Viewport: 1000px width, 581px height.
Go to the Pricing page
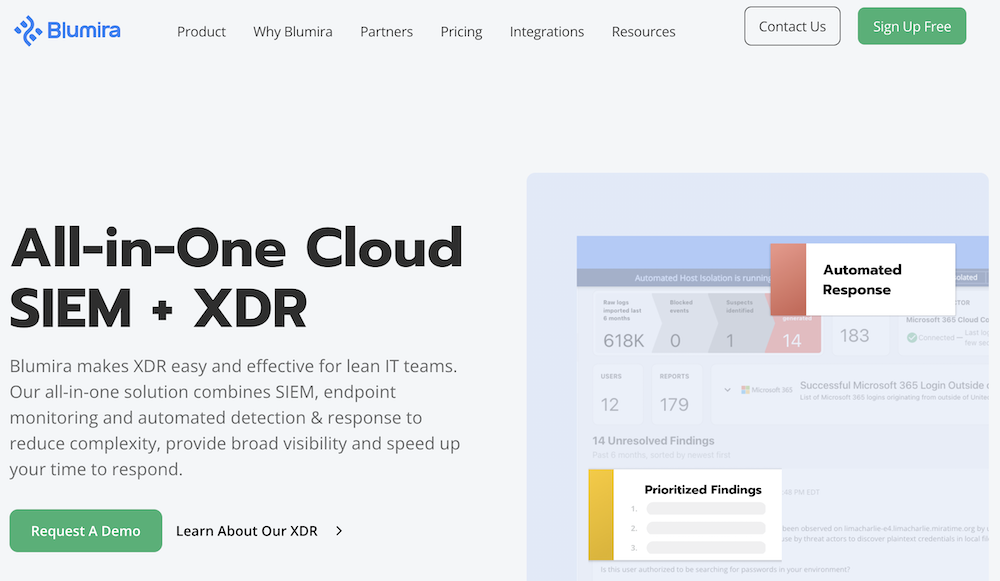(461, 32)
